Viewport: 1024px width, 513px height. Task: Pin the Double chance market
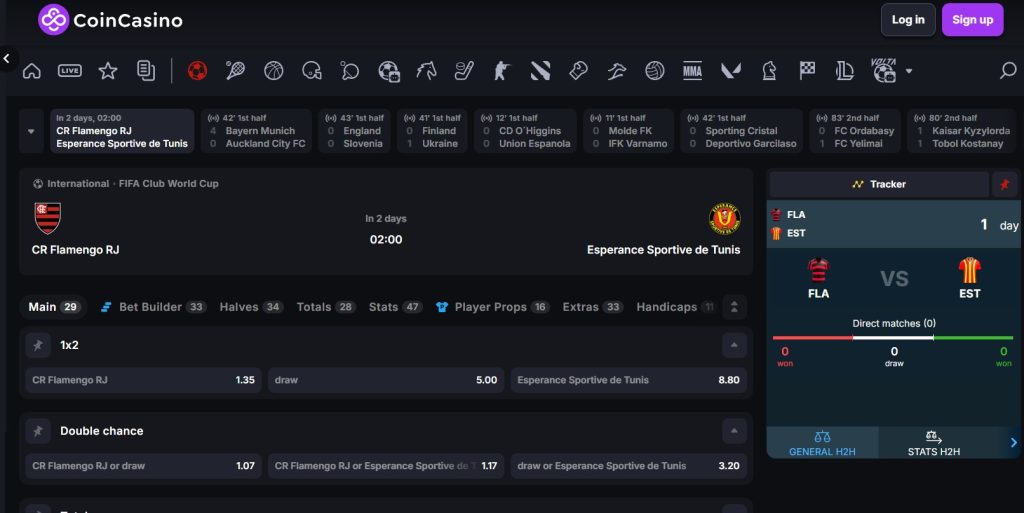38,431
